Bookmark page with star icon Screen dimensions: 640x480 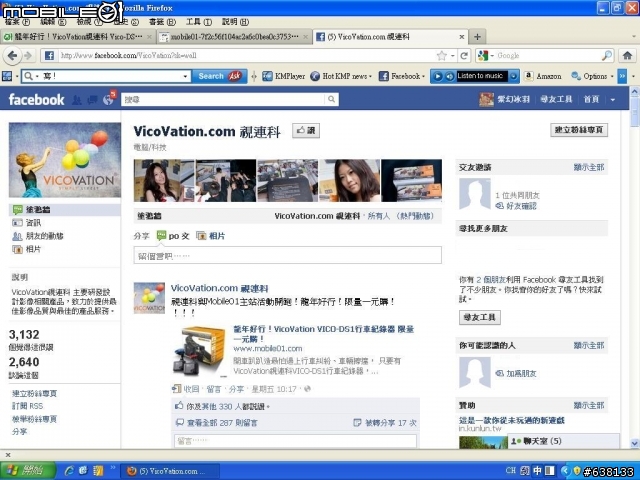pyautogui.click(x=442, y=56)
